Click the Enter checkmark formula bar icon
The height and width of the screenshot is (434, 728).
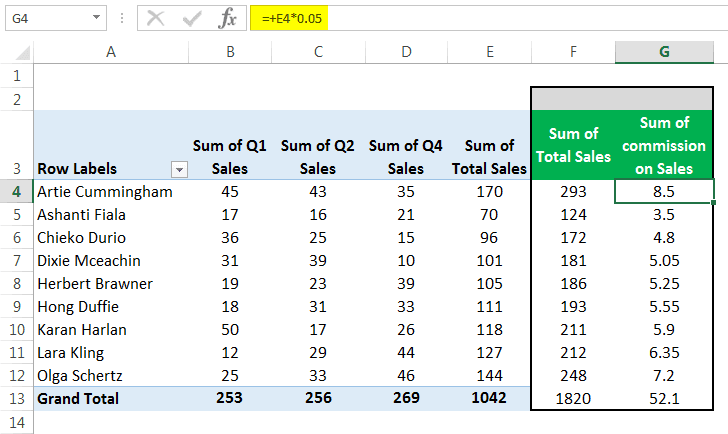(x=192, y=19)
